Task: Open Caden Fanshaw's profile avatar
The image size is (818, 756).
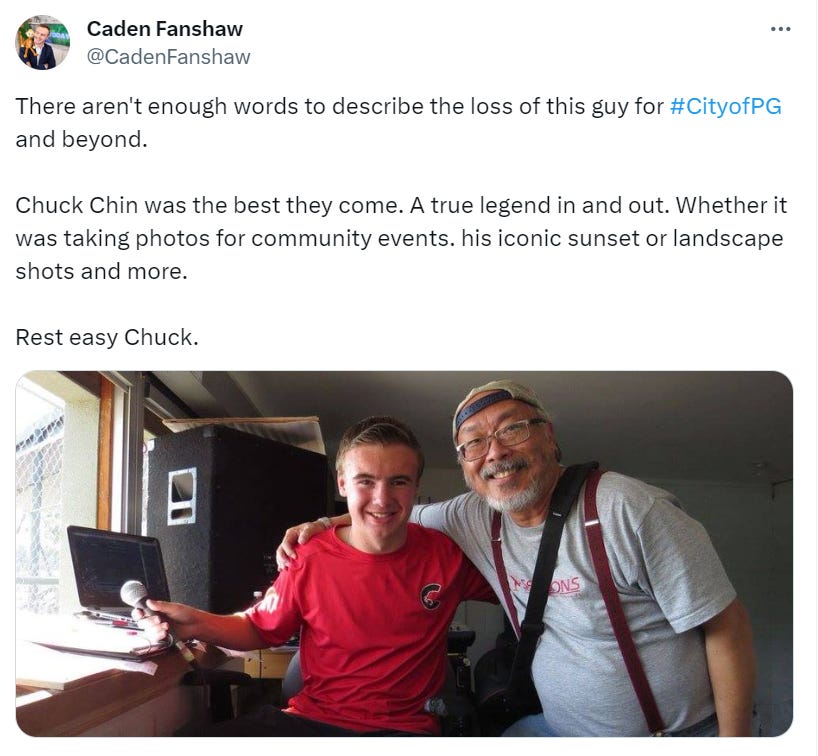Action: point(42,42)
